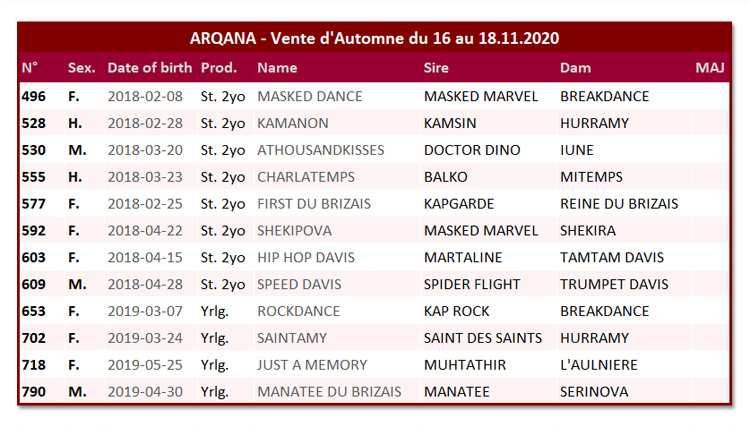Click the ATHOUSANDKISSES name entry

click(x=320, y=150)
